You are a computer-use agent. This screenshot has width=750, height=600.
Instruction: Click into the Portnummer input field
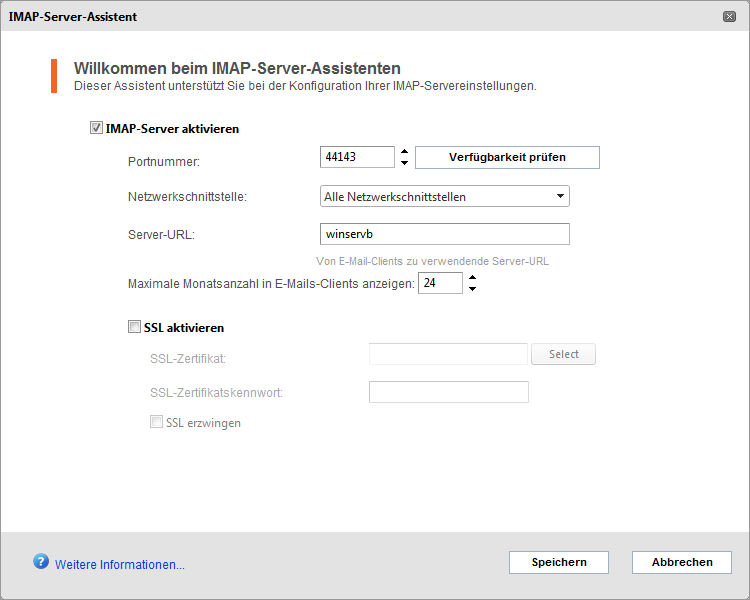point(356,157)
